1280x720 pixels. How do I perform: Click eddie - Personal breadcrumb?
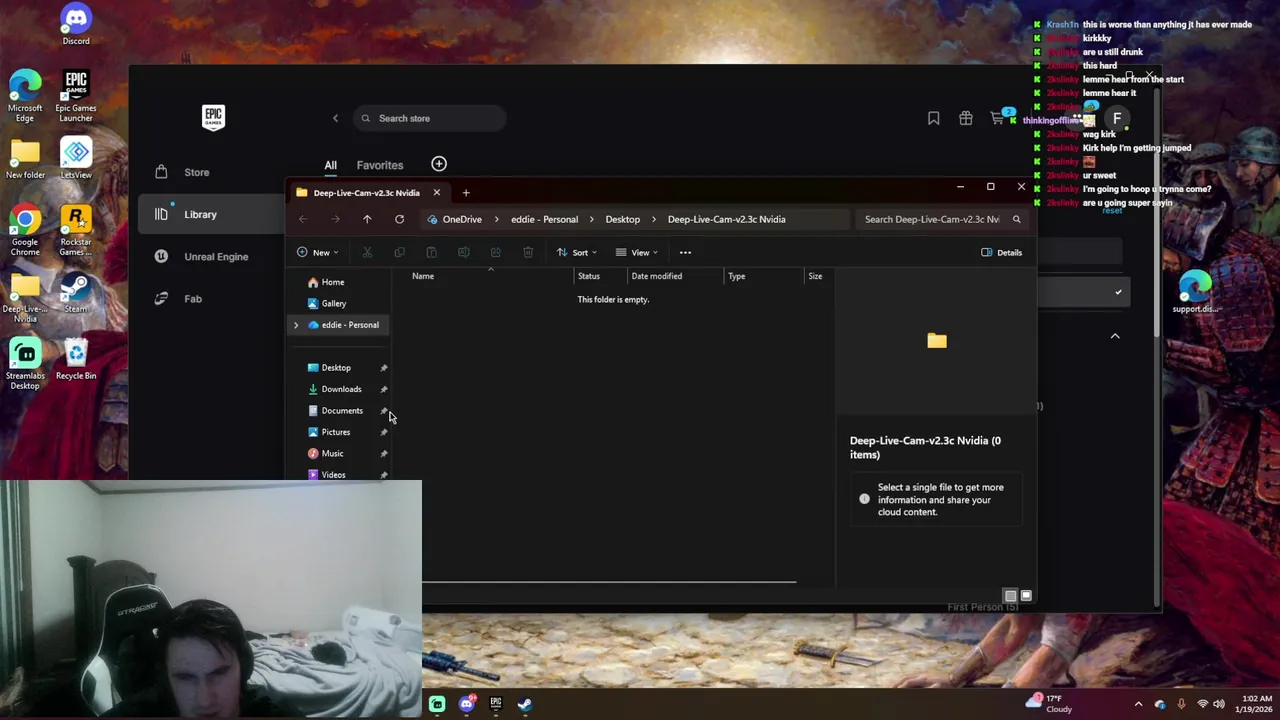tap(544, 219)
